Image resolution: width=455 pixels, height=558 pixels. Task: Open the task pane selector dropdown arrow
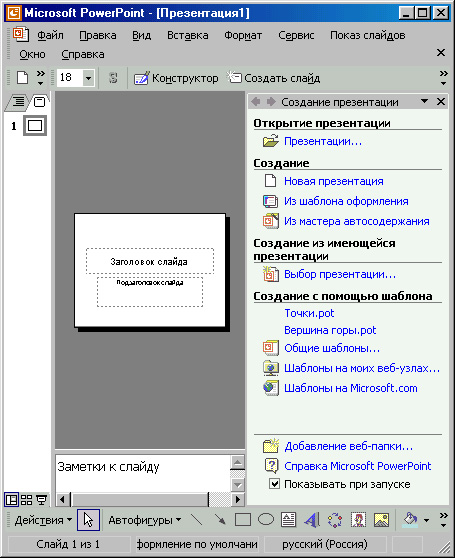tap(424, 101)
